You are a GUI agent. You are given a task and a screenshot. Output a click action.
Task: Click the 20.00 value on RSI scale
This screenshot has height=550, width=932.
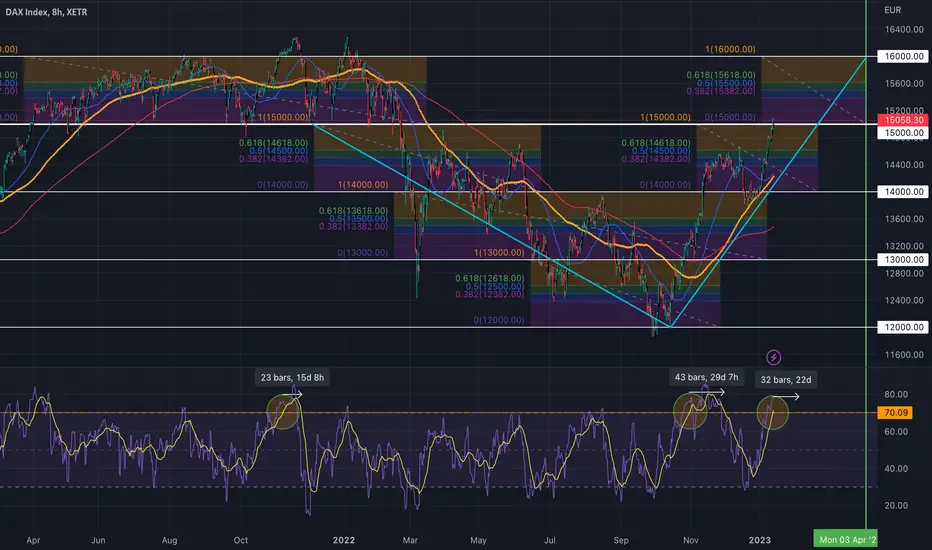coord(896,505)
